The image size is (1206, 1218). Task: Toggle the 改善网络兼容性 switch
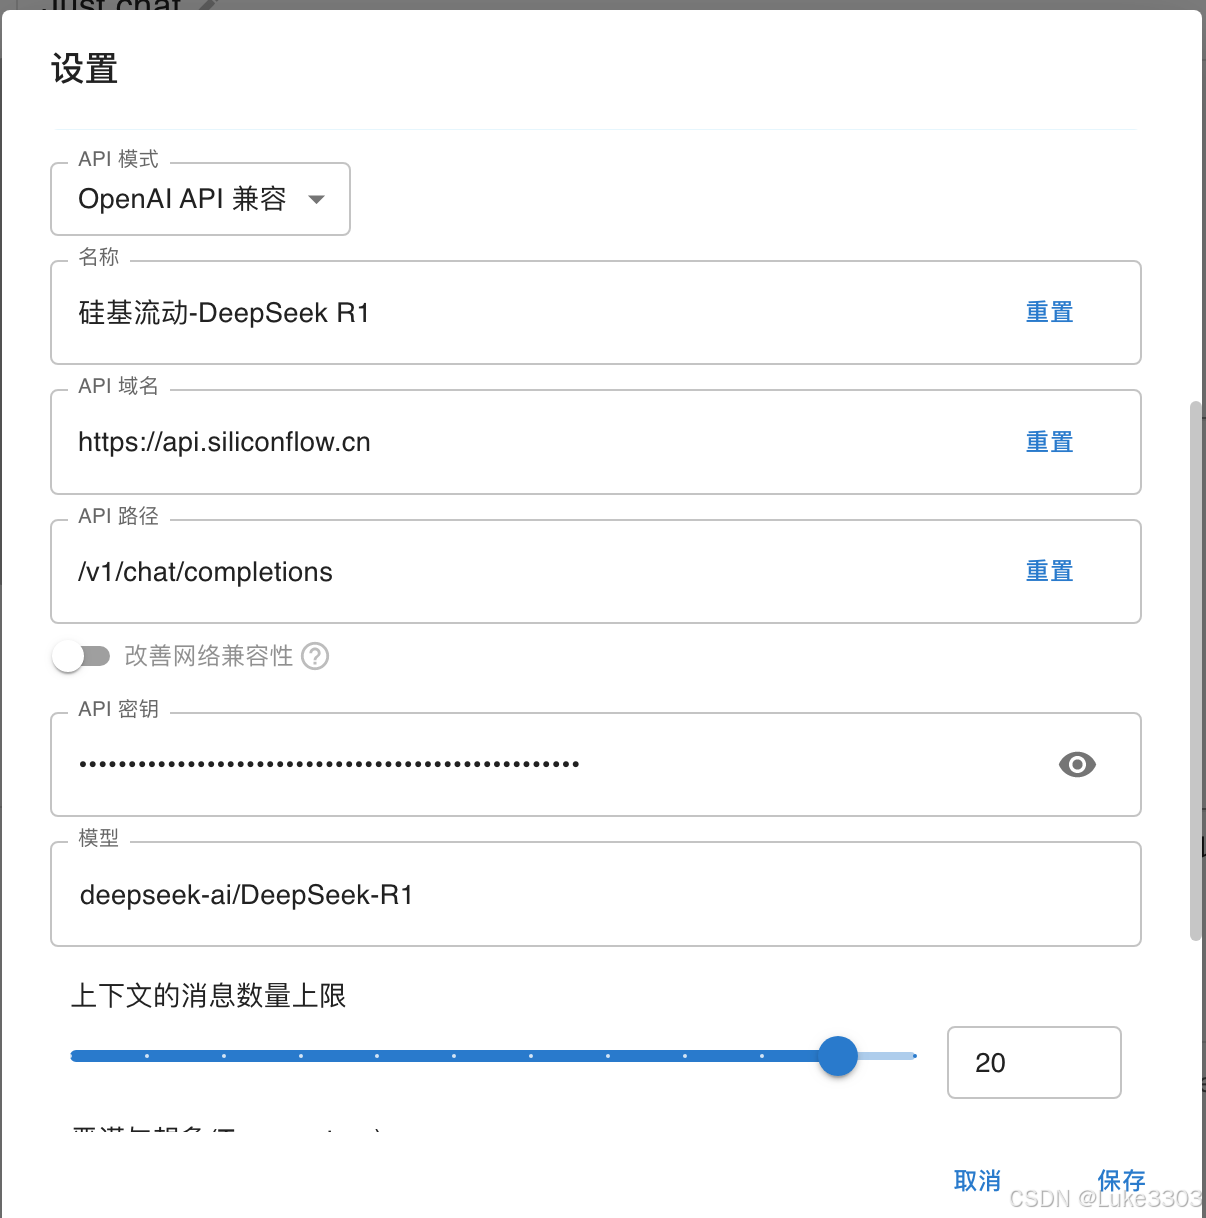click(81, 656)
